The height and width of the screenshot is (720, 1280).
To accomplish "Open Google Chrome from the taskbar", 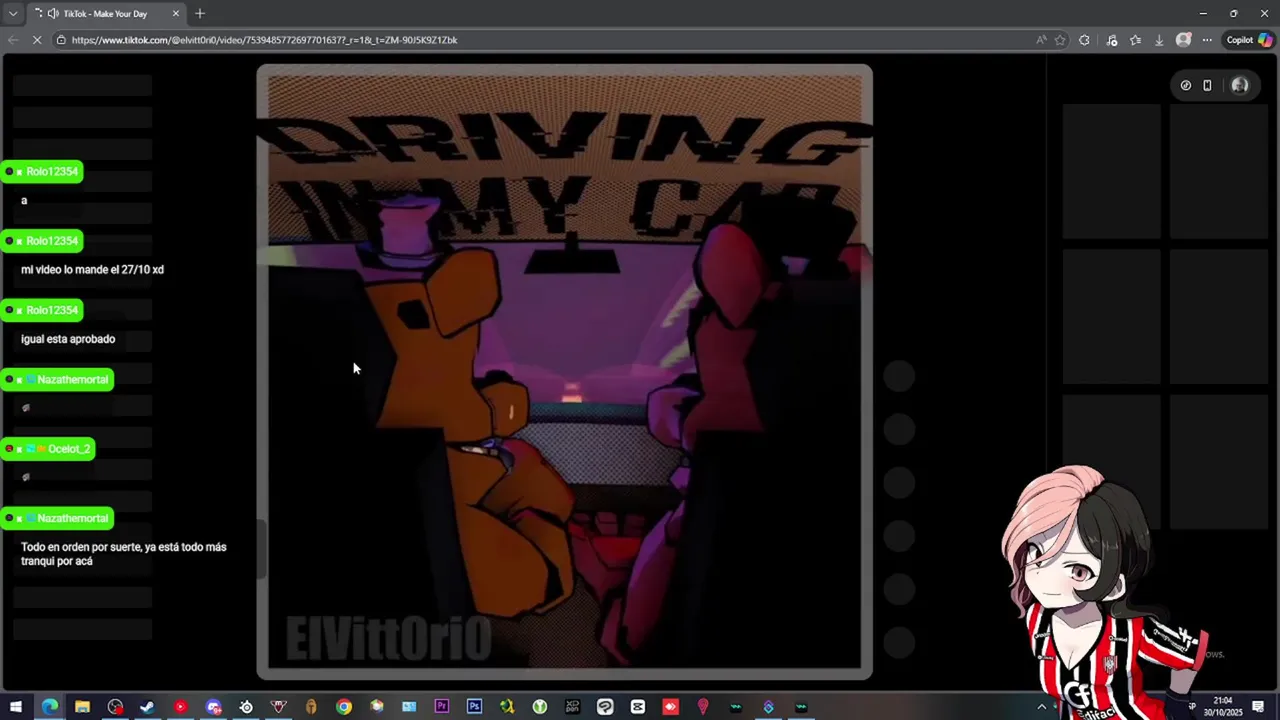I will pyautogui.click(x=344, y=707).
